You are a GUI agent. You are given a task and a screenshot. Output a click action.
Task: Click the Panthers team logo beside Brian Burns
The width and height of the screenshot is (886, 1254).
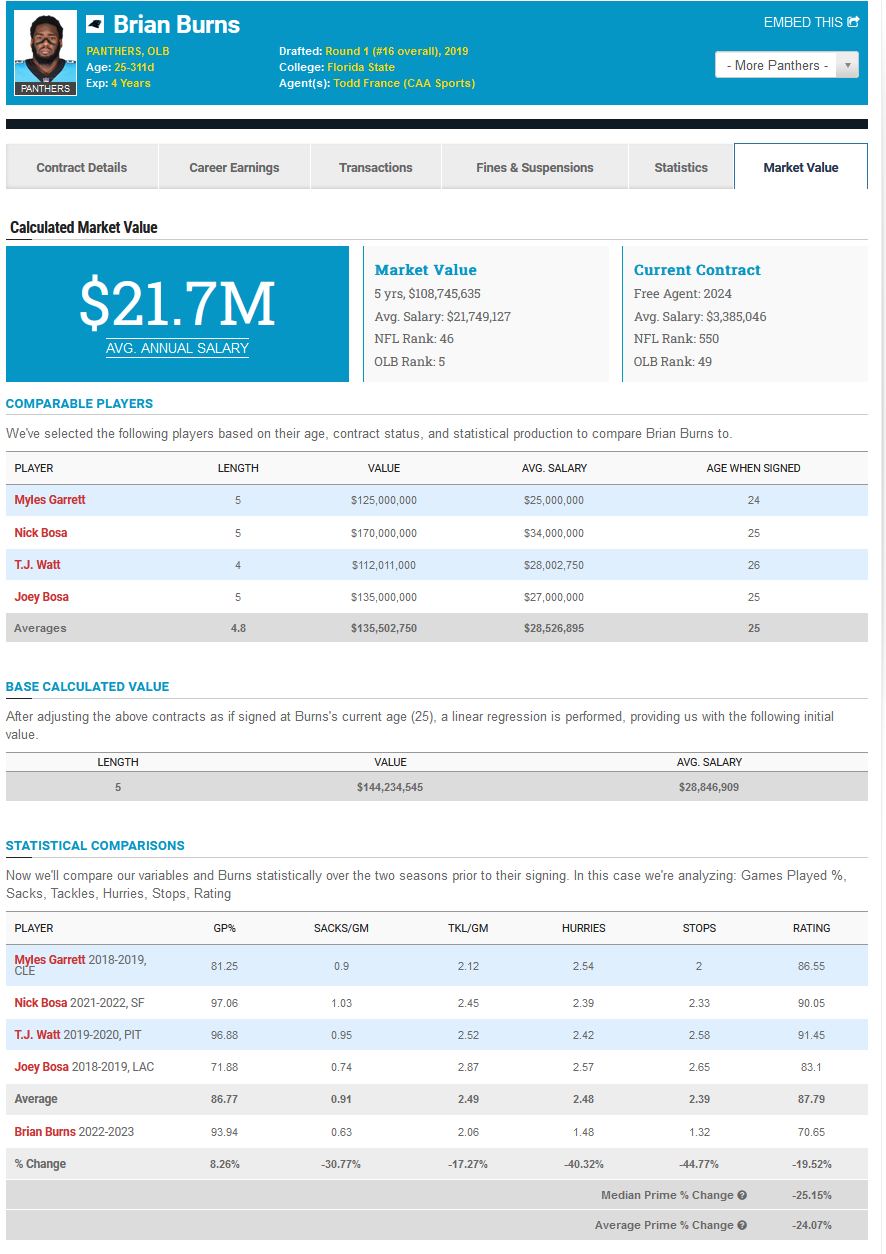click(x=95, y=24)
